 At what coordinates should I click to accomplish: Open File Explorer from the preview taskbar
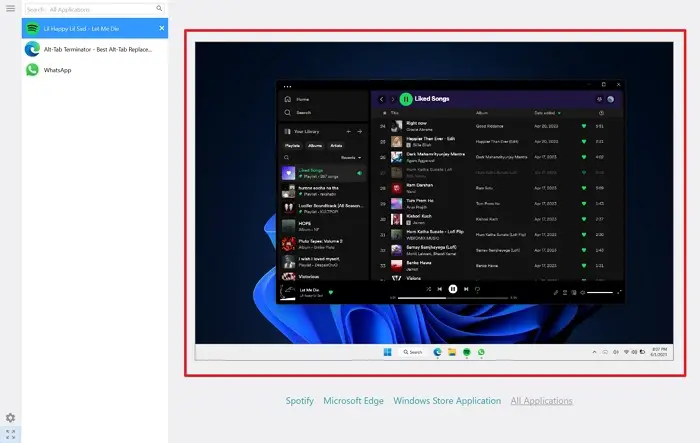point(452,352)
